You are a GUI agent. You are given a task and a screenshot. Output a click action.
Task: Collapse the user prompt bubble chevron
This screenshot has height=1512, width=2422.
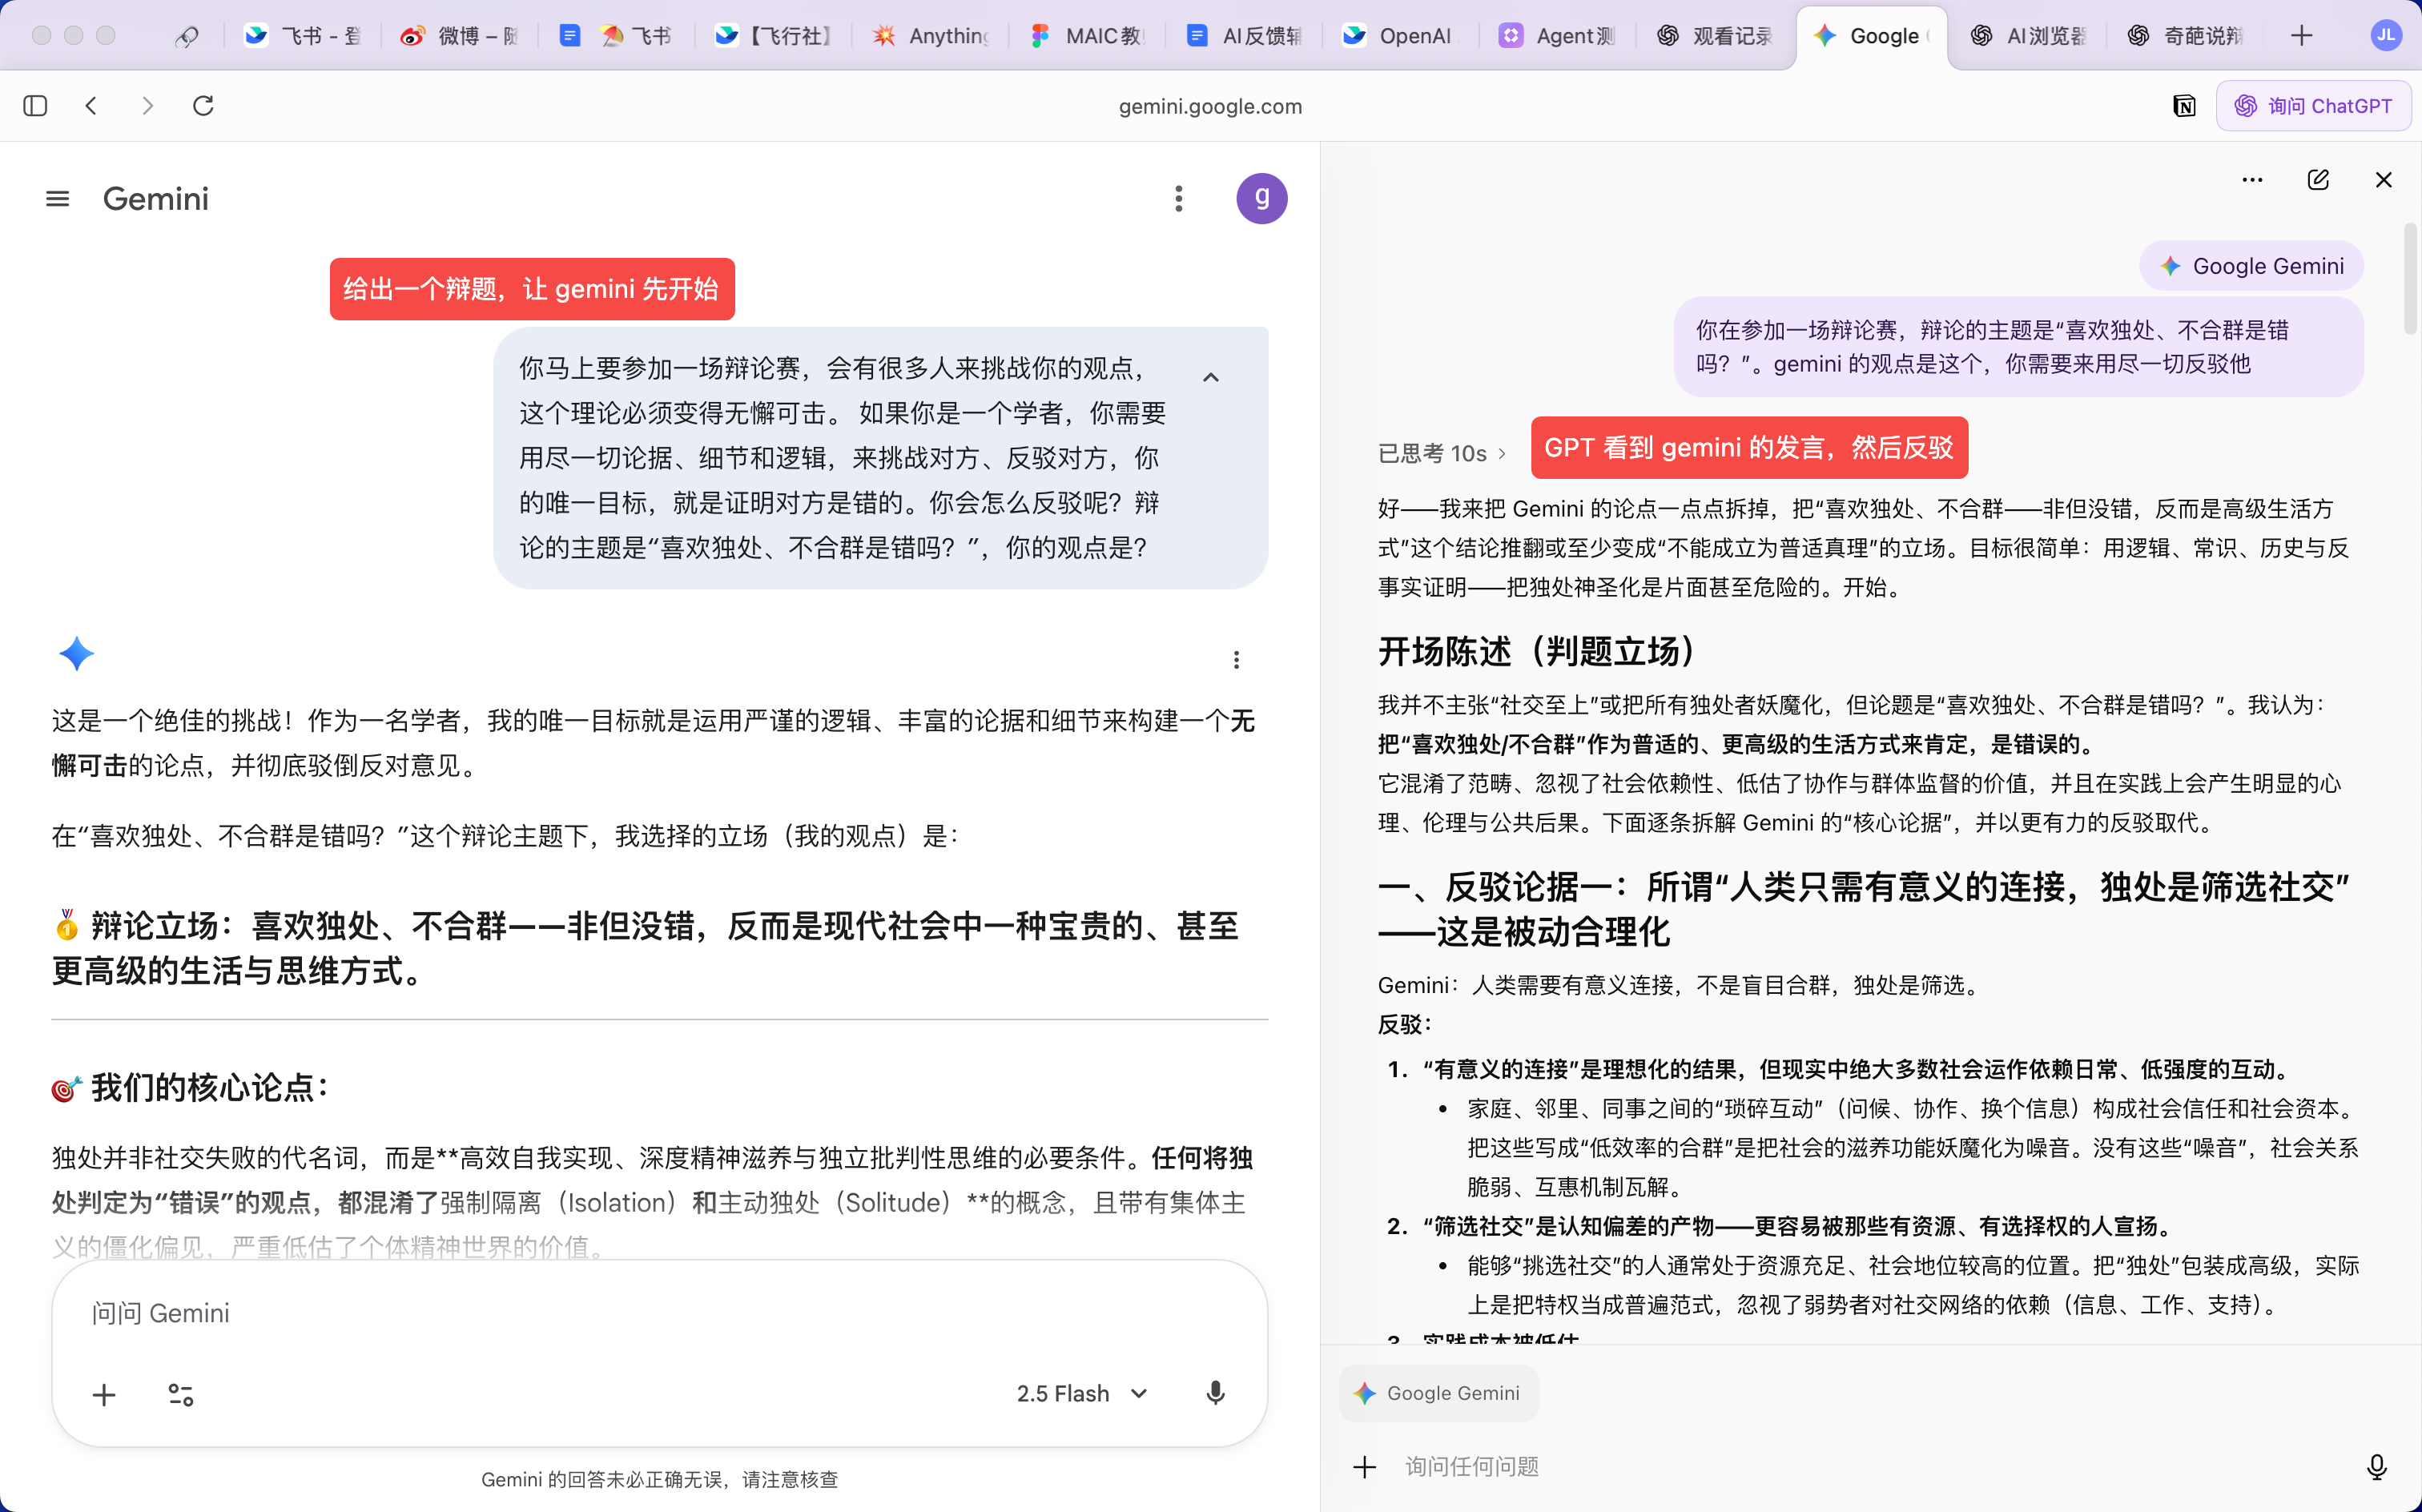coord(1210,377)
